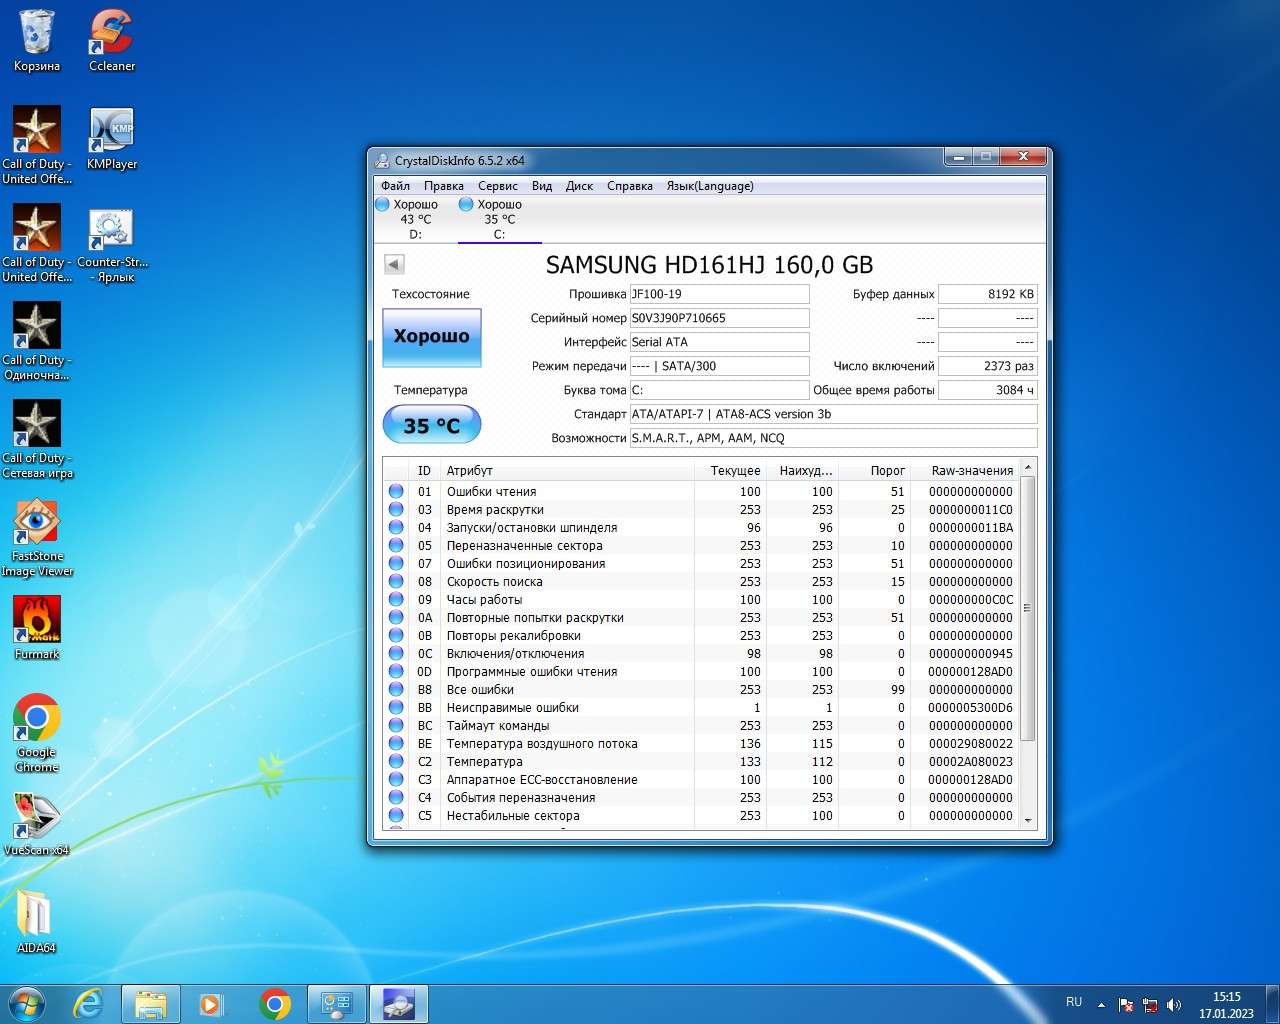1280x1024 pixels.
Task: Click the serial number field
Action: pyautogui.click(x=719, y=318)
